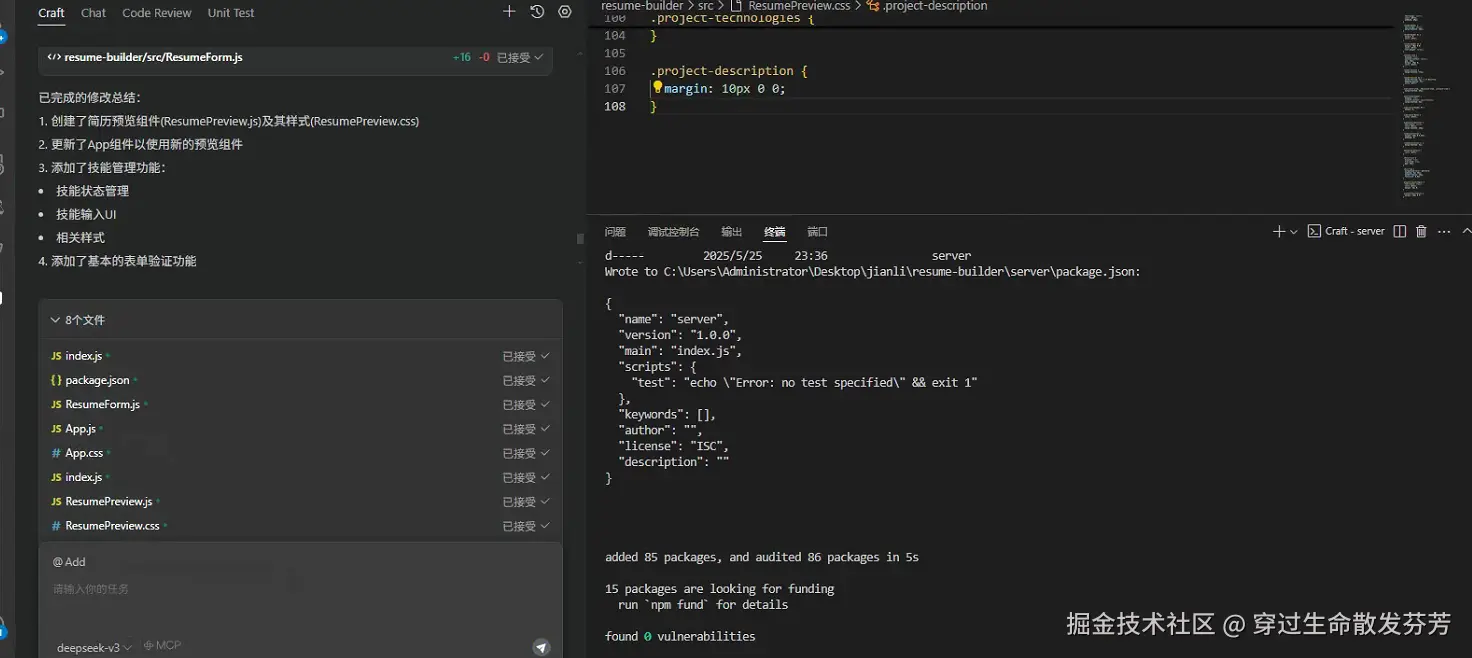1472x658 pixels.
Task: Start a new session with the plus icon
Action: [509, 12]
